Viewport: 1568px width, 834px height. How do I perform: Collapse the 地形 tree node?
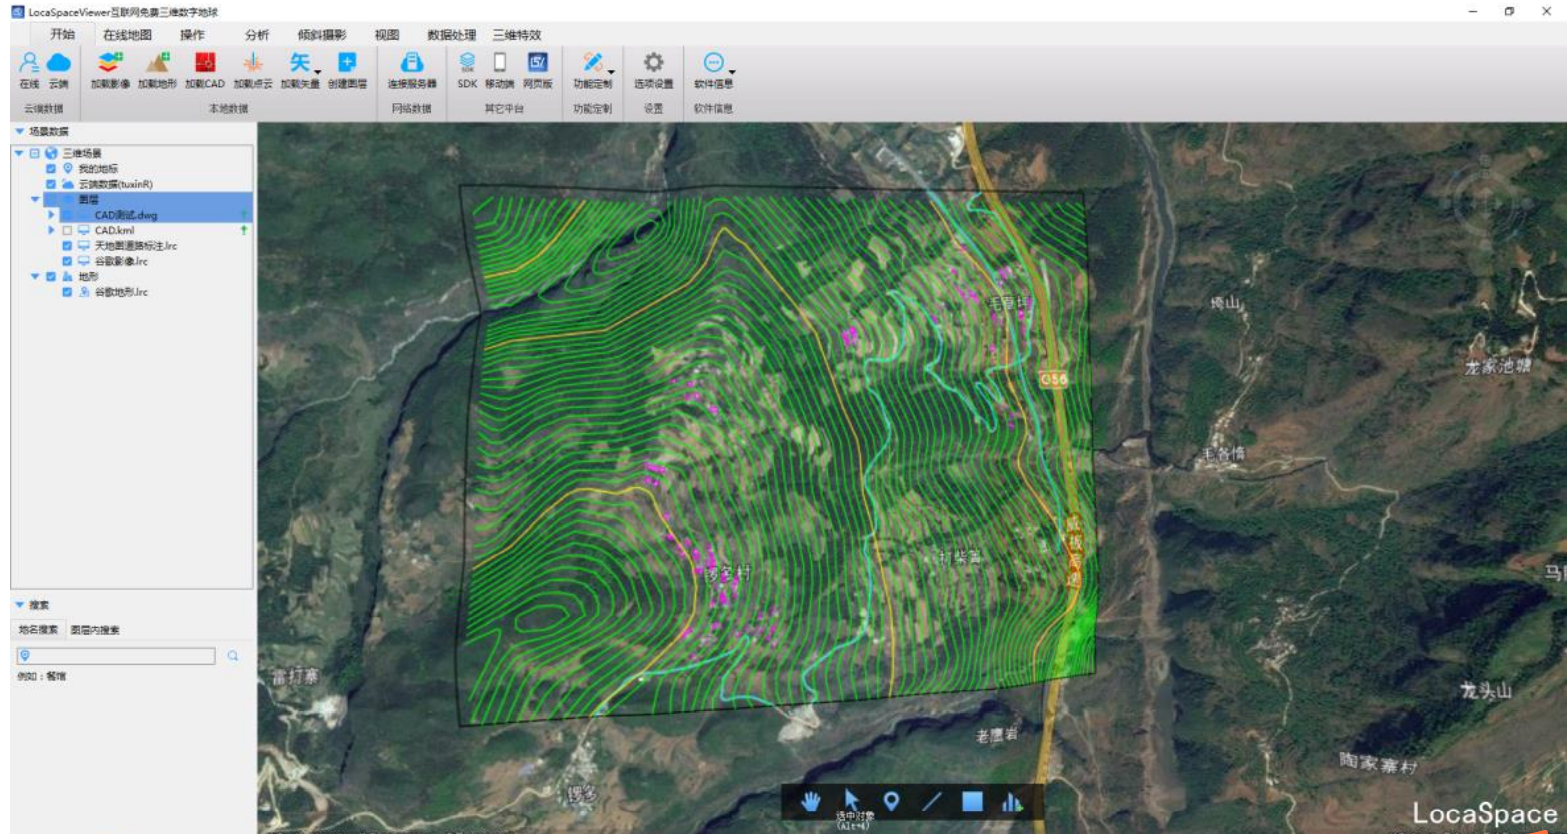[35, 277]
